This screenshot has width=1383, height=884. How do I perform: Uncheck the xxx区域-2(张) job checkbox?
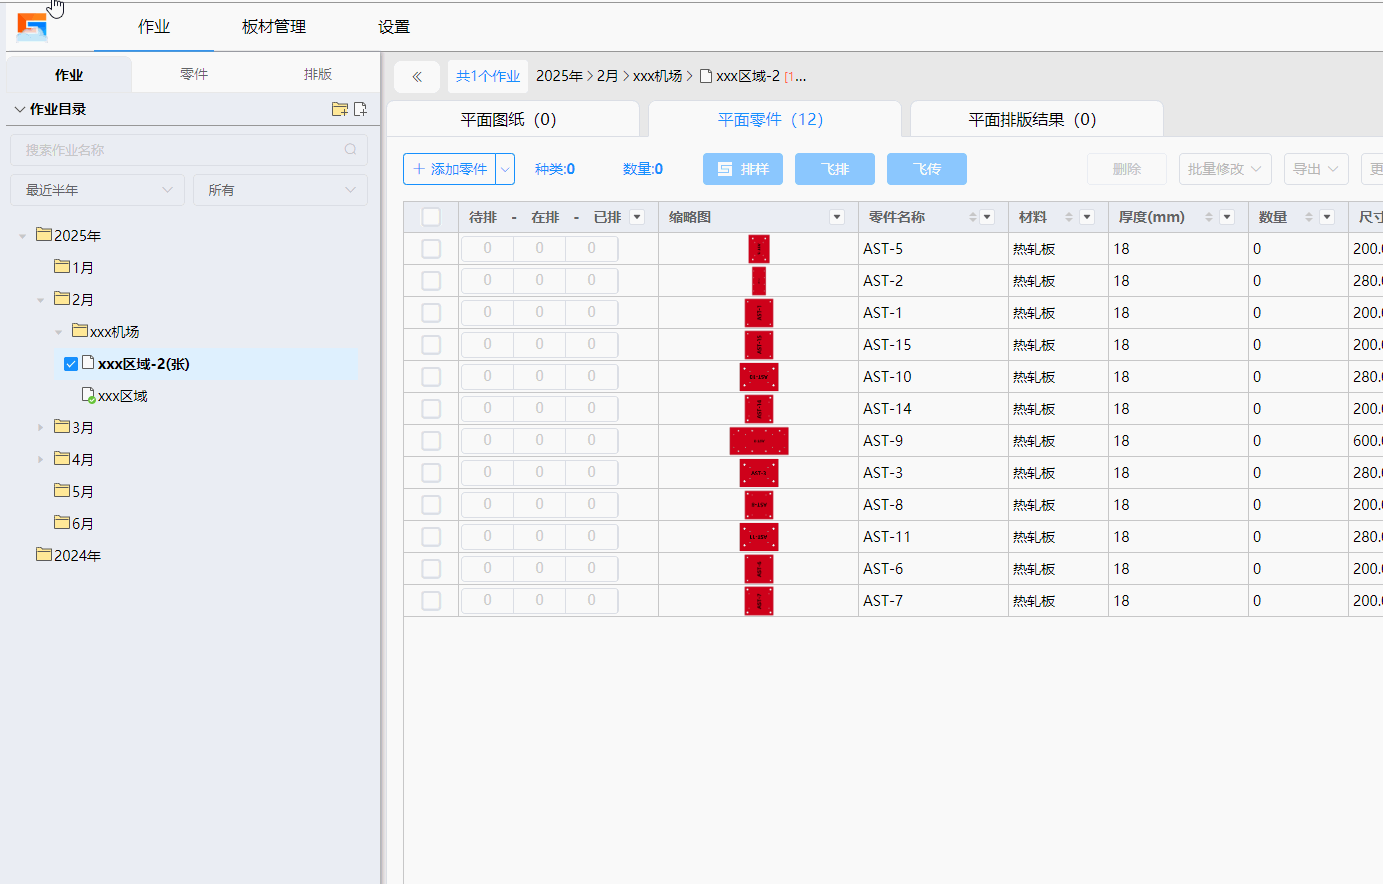pyautogui.click(x=71, y=364)
